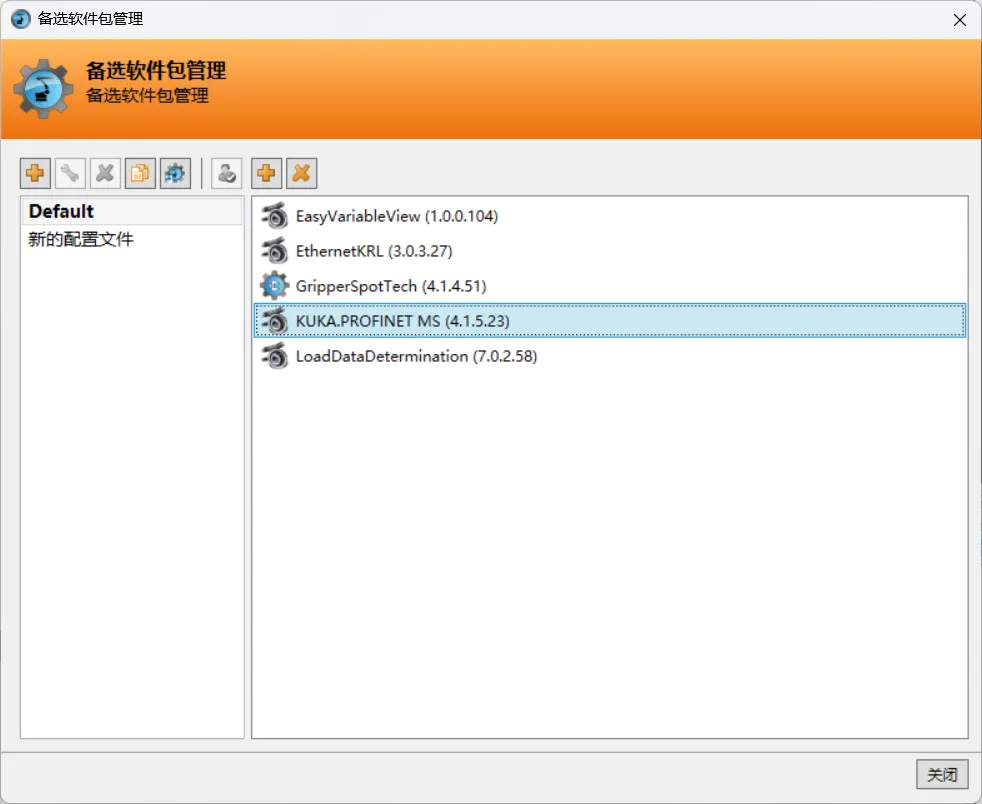Screen dimensions: 982x804
Task: Select KUKA.PROFINET MS (4.1.5.23) package
Action: (609, 321)
